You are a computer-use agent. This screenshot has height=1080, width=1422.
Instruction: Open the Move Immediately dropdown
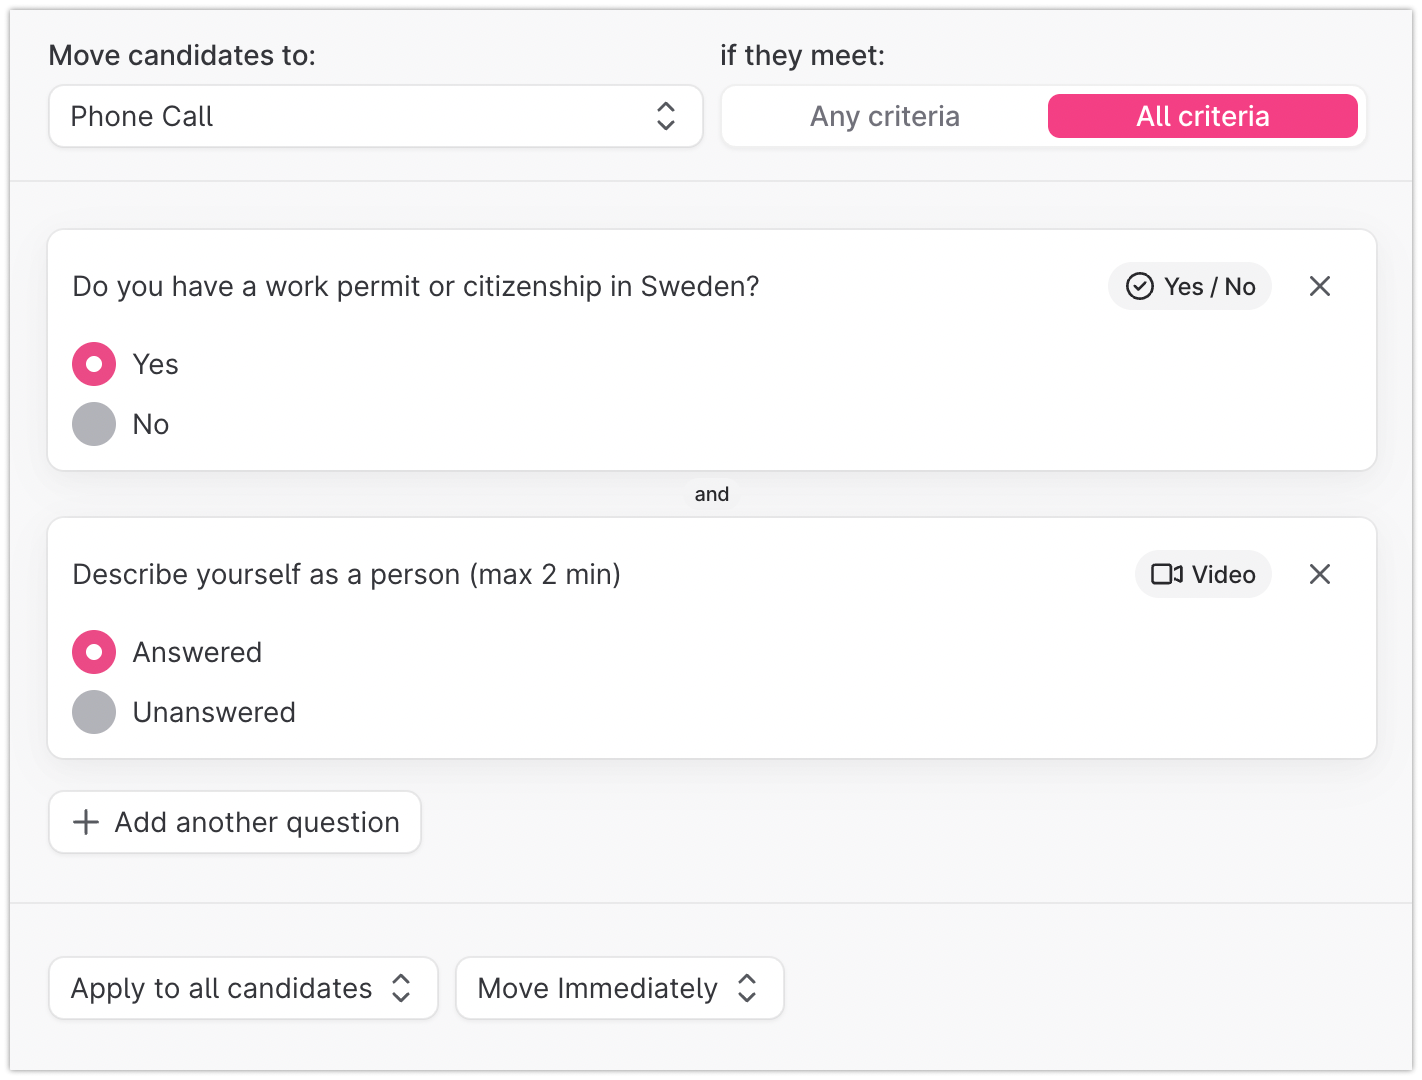620,988
